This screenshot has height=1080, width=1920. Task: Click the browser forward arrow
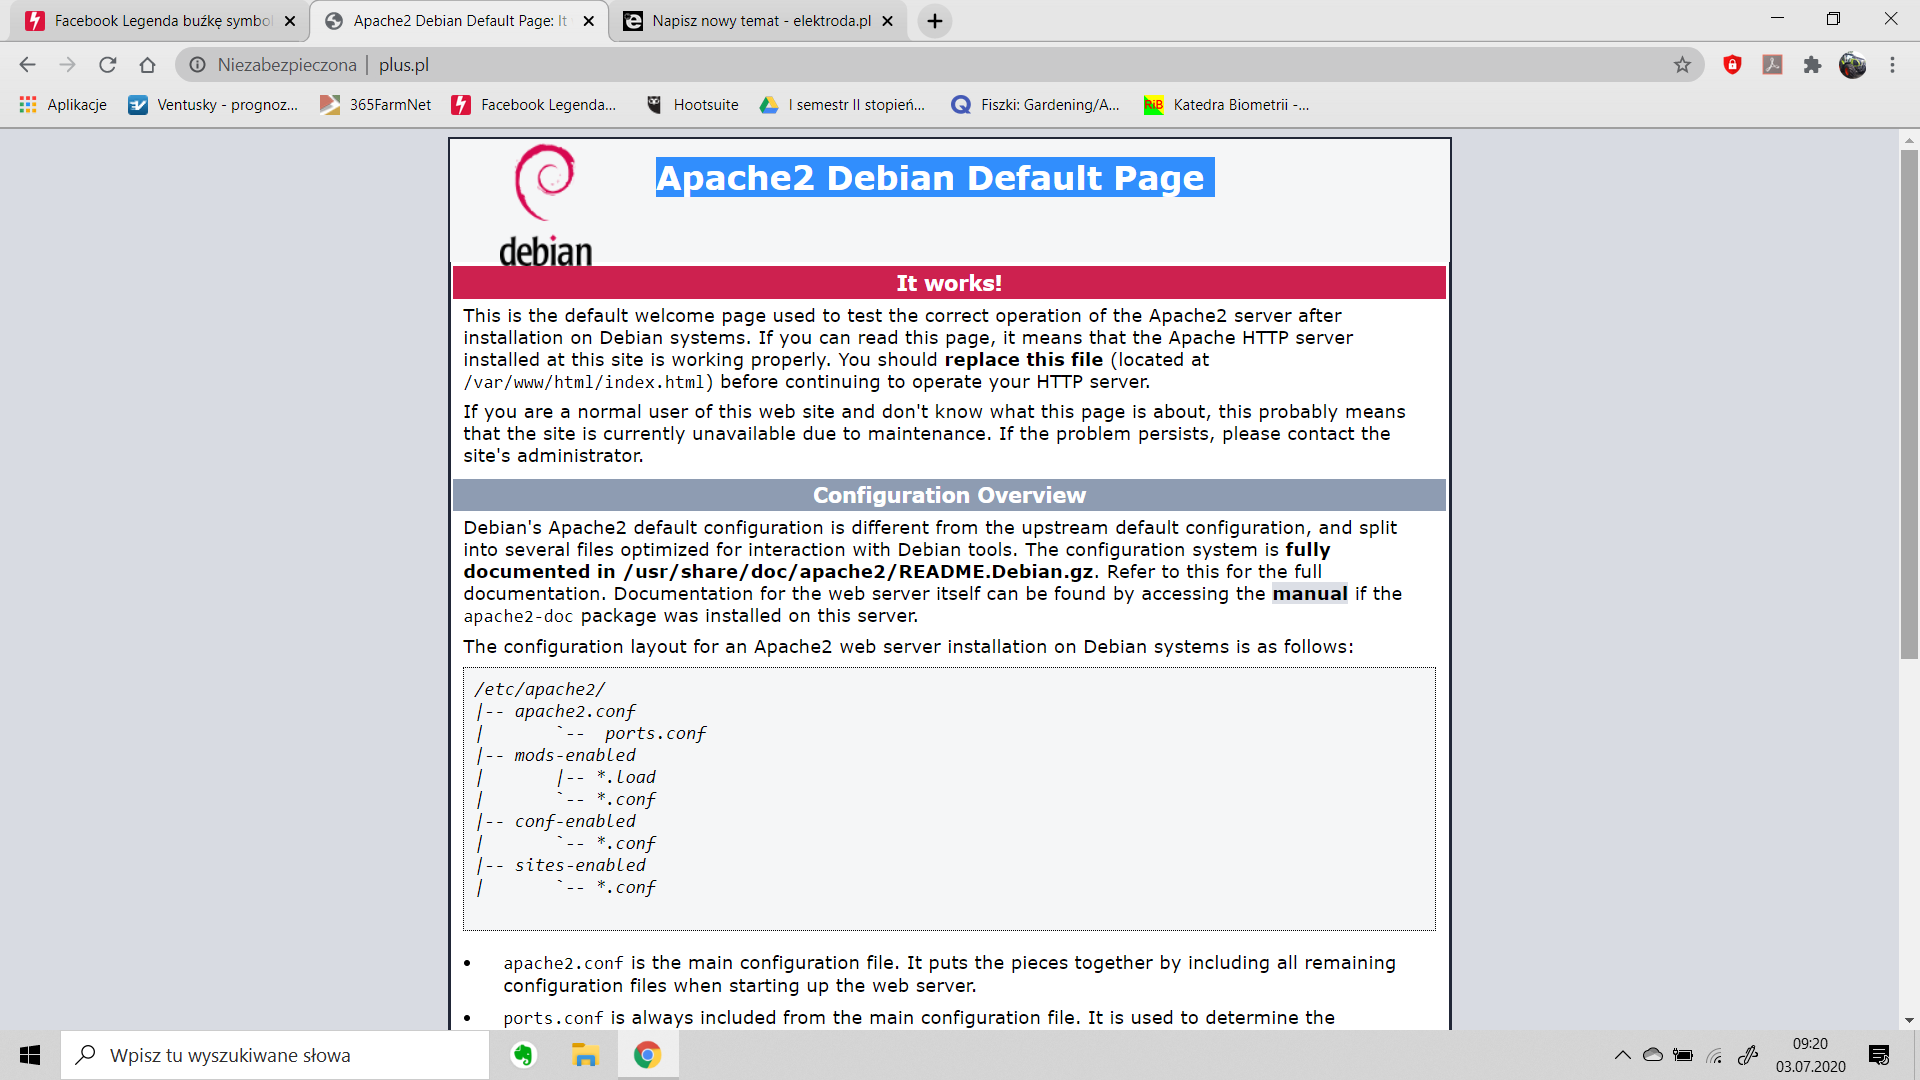coord(67,65)
